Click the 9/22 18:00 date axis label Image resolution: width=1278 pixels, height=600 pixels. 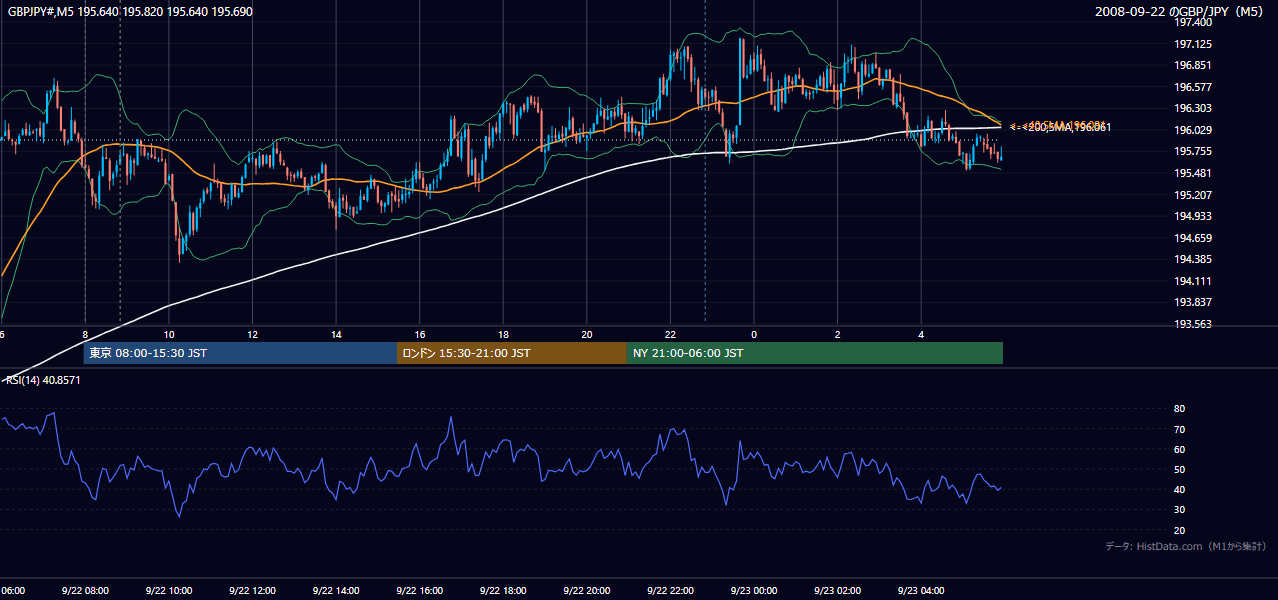[x=502, y=590]
